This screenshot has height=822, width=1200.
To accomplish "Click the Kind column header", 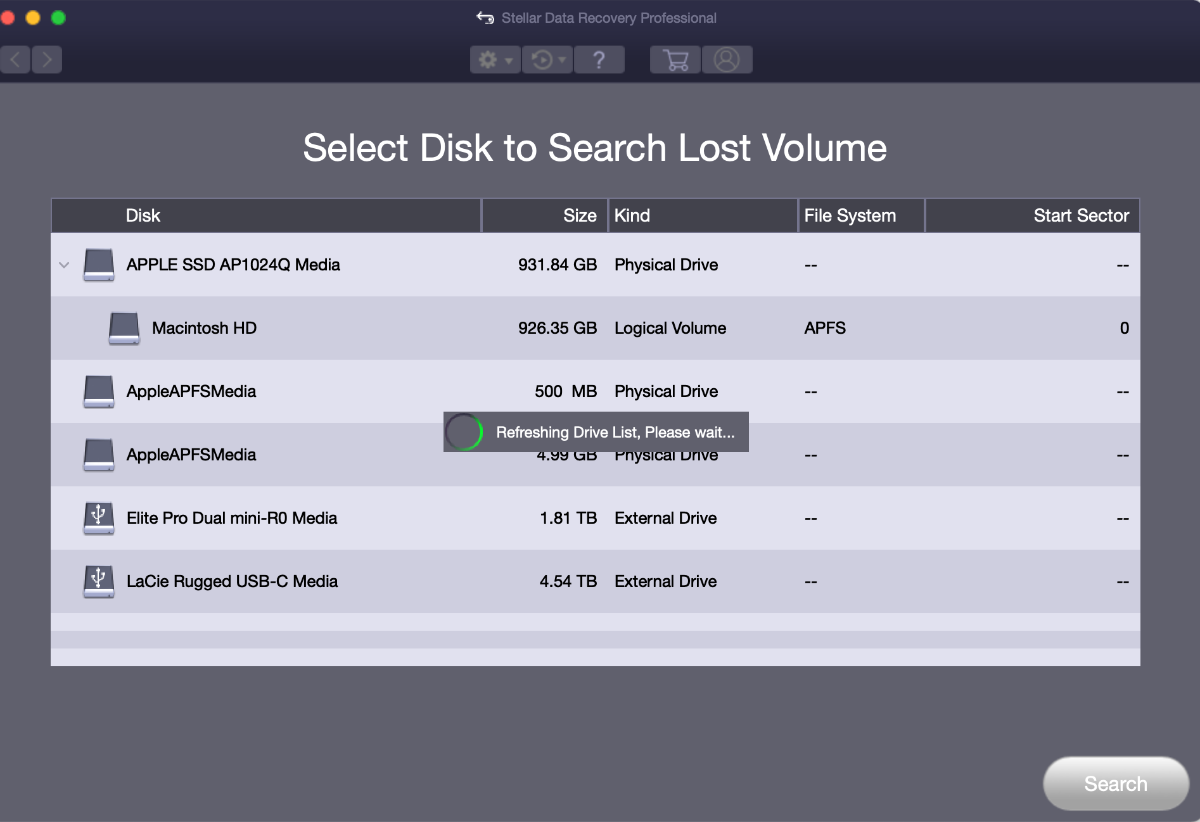I will [632, 215].
